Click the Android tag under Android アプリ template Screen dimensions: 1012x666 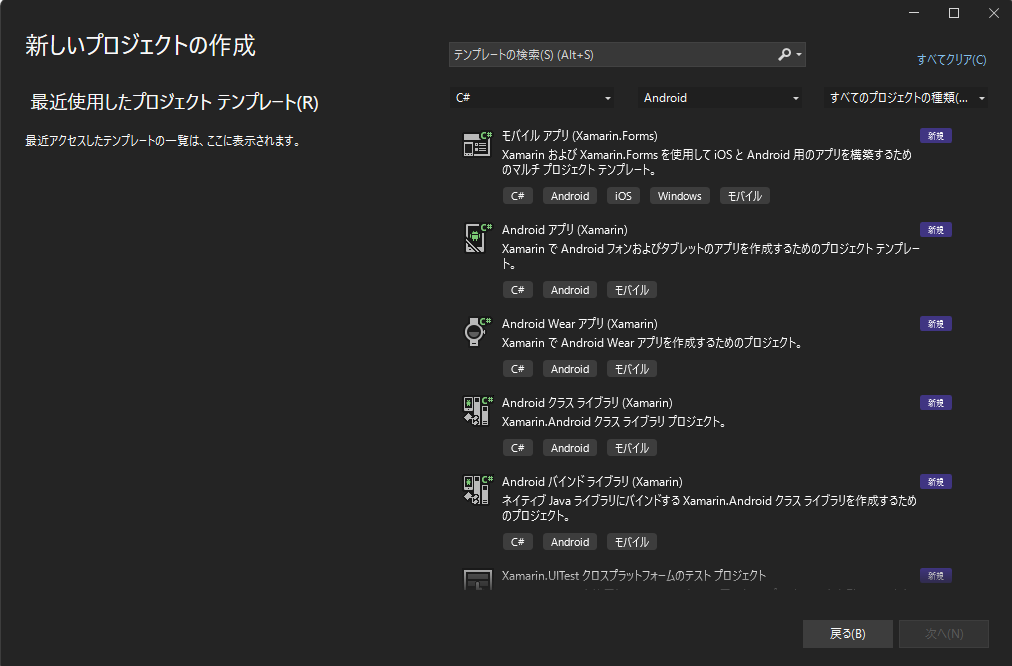[570, 290]
